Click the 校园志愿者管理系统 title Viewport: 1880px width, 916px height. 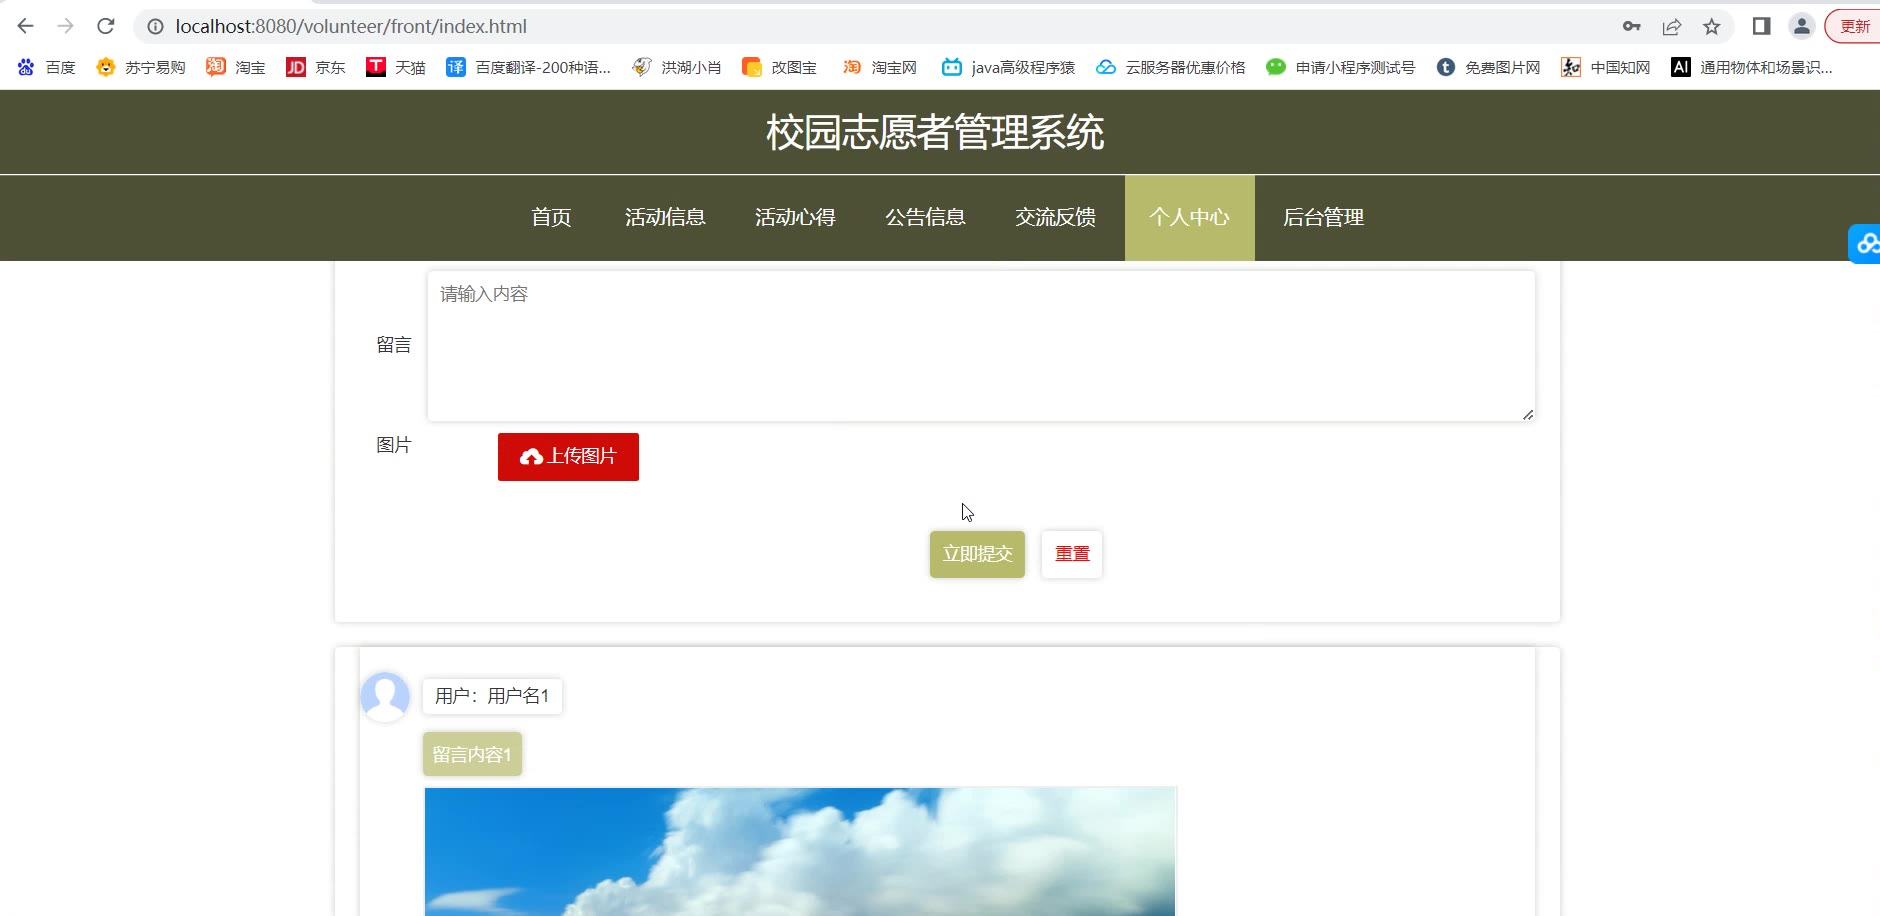935,132
